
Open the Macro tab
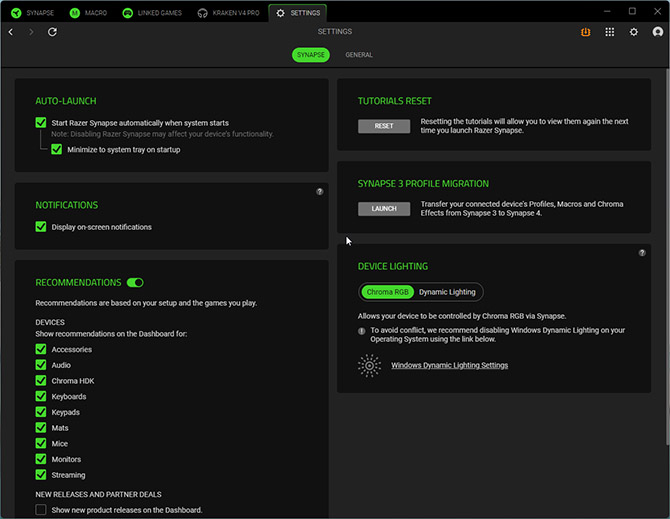(x=88, y=13)
